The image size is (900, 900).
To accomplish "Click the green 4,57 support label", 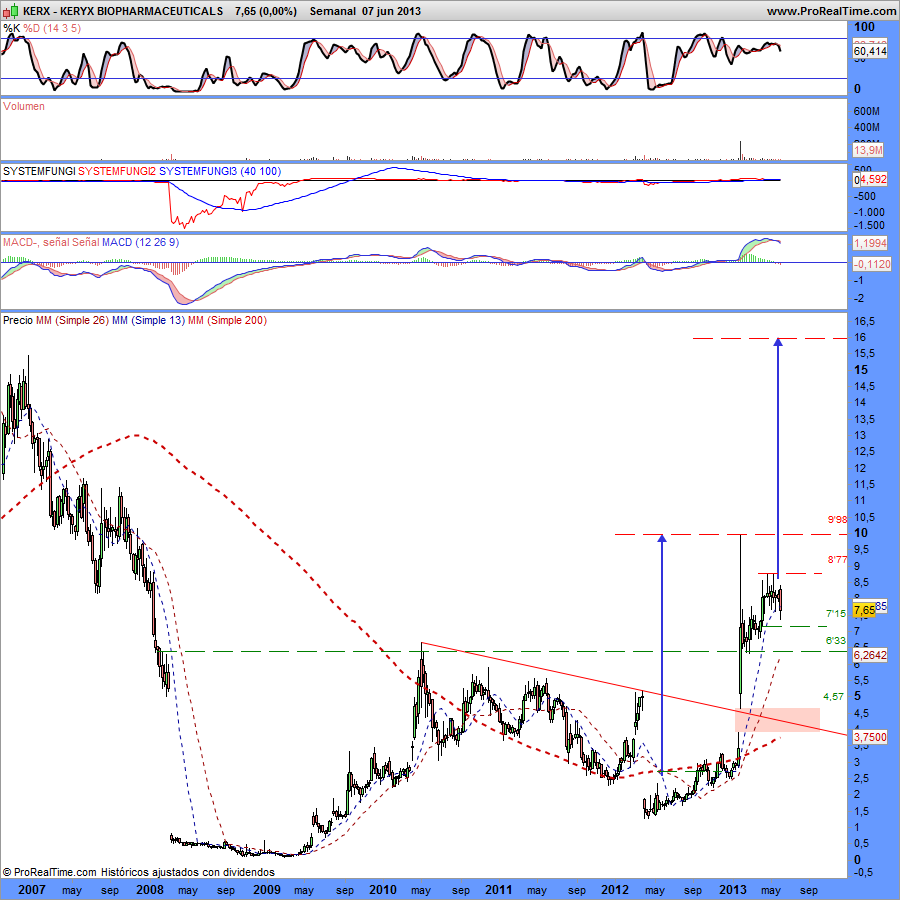I will click(833, 696).
